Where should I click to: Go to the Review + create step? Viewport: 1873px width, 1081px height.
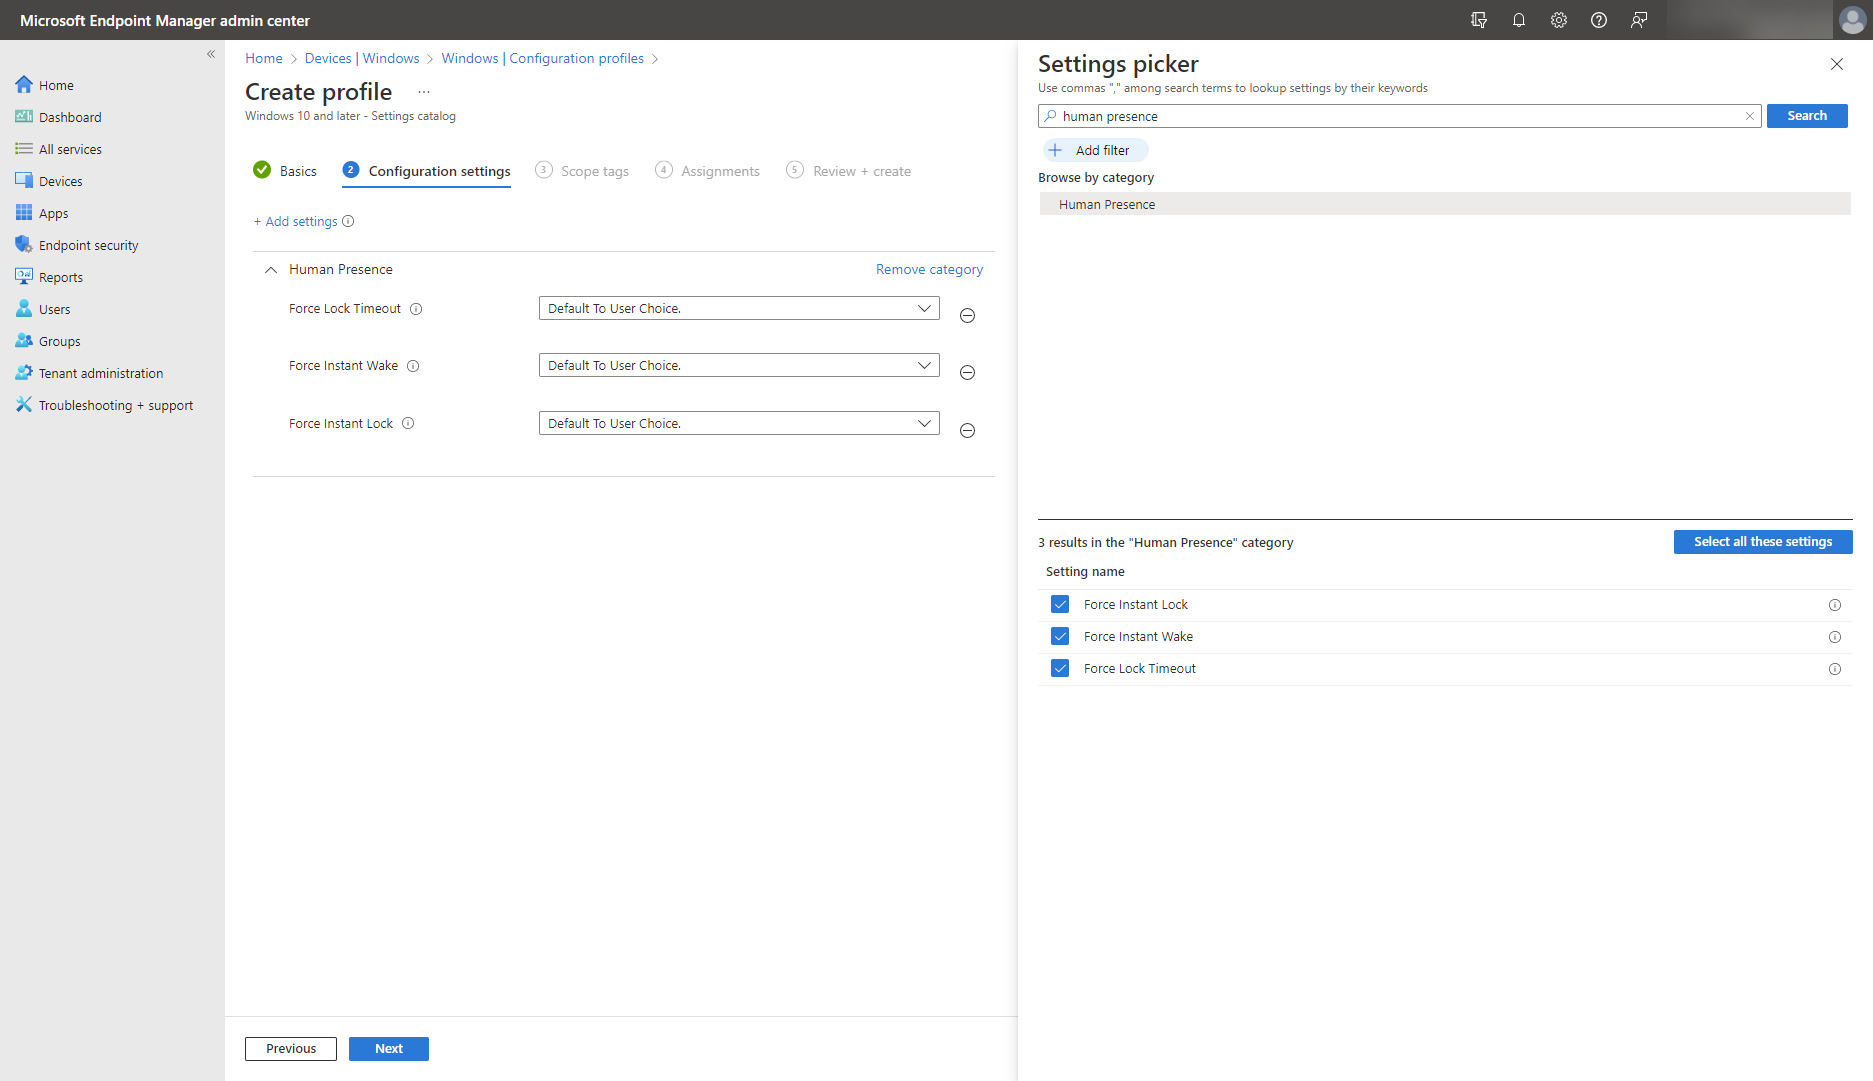coord(849,171)
